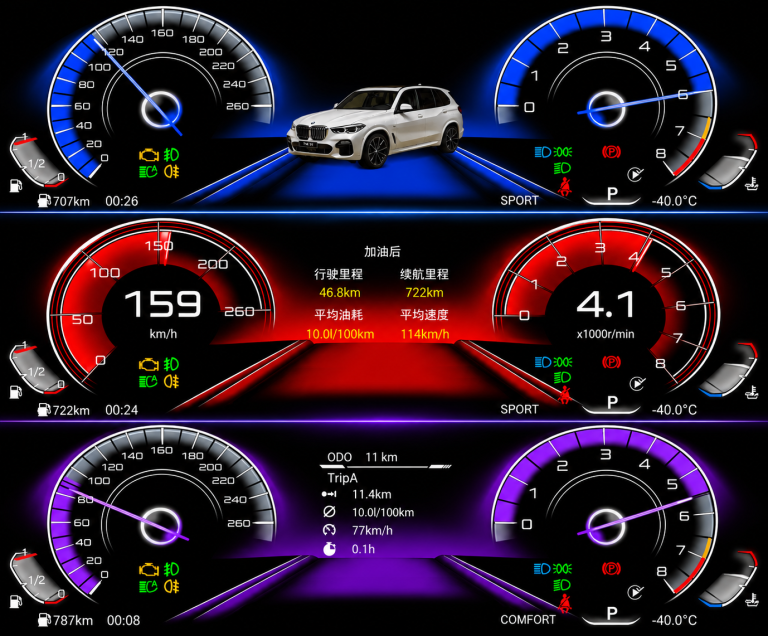Click stopwatch icon beside 0.1h
The image size is (768, 636).
(330, 549)
